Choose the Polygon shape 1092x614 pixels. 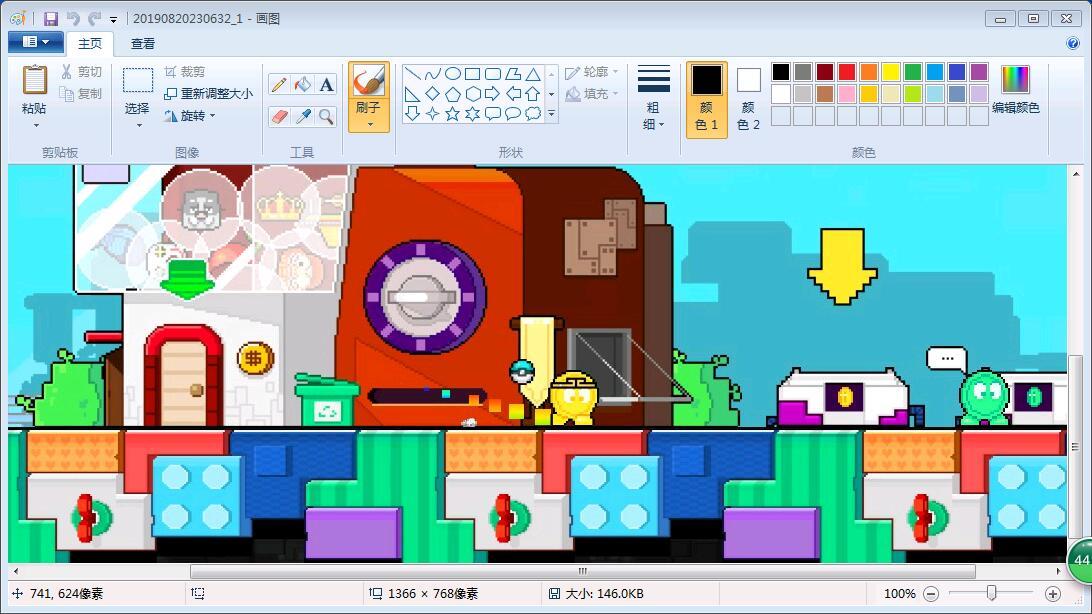pyautogui.click(x=513, y=74)
